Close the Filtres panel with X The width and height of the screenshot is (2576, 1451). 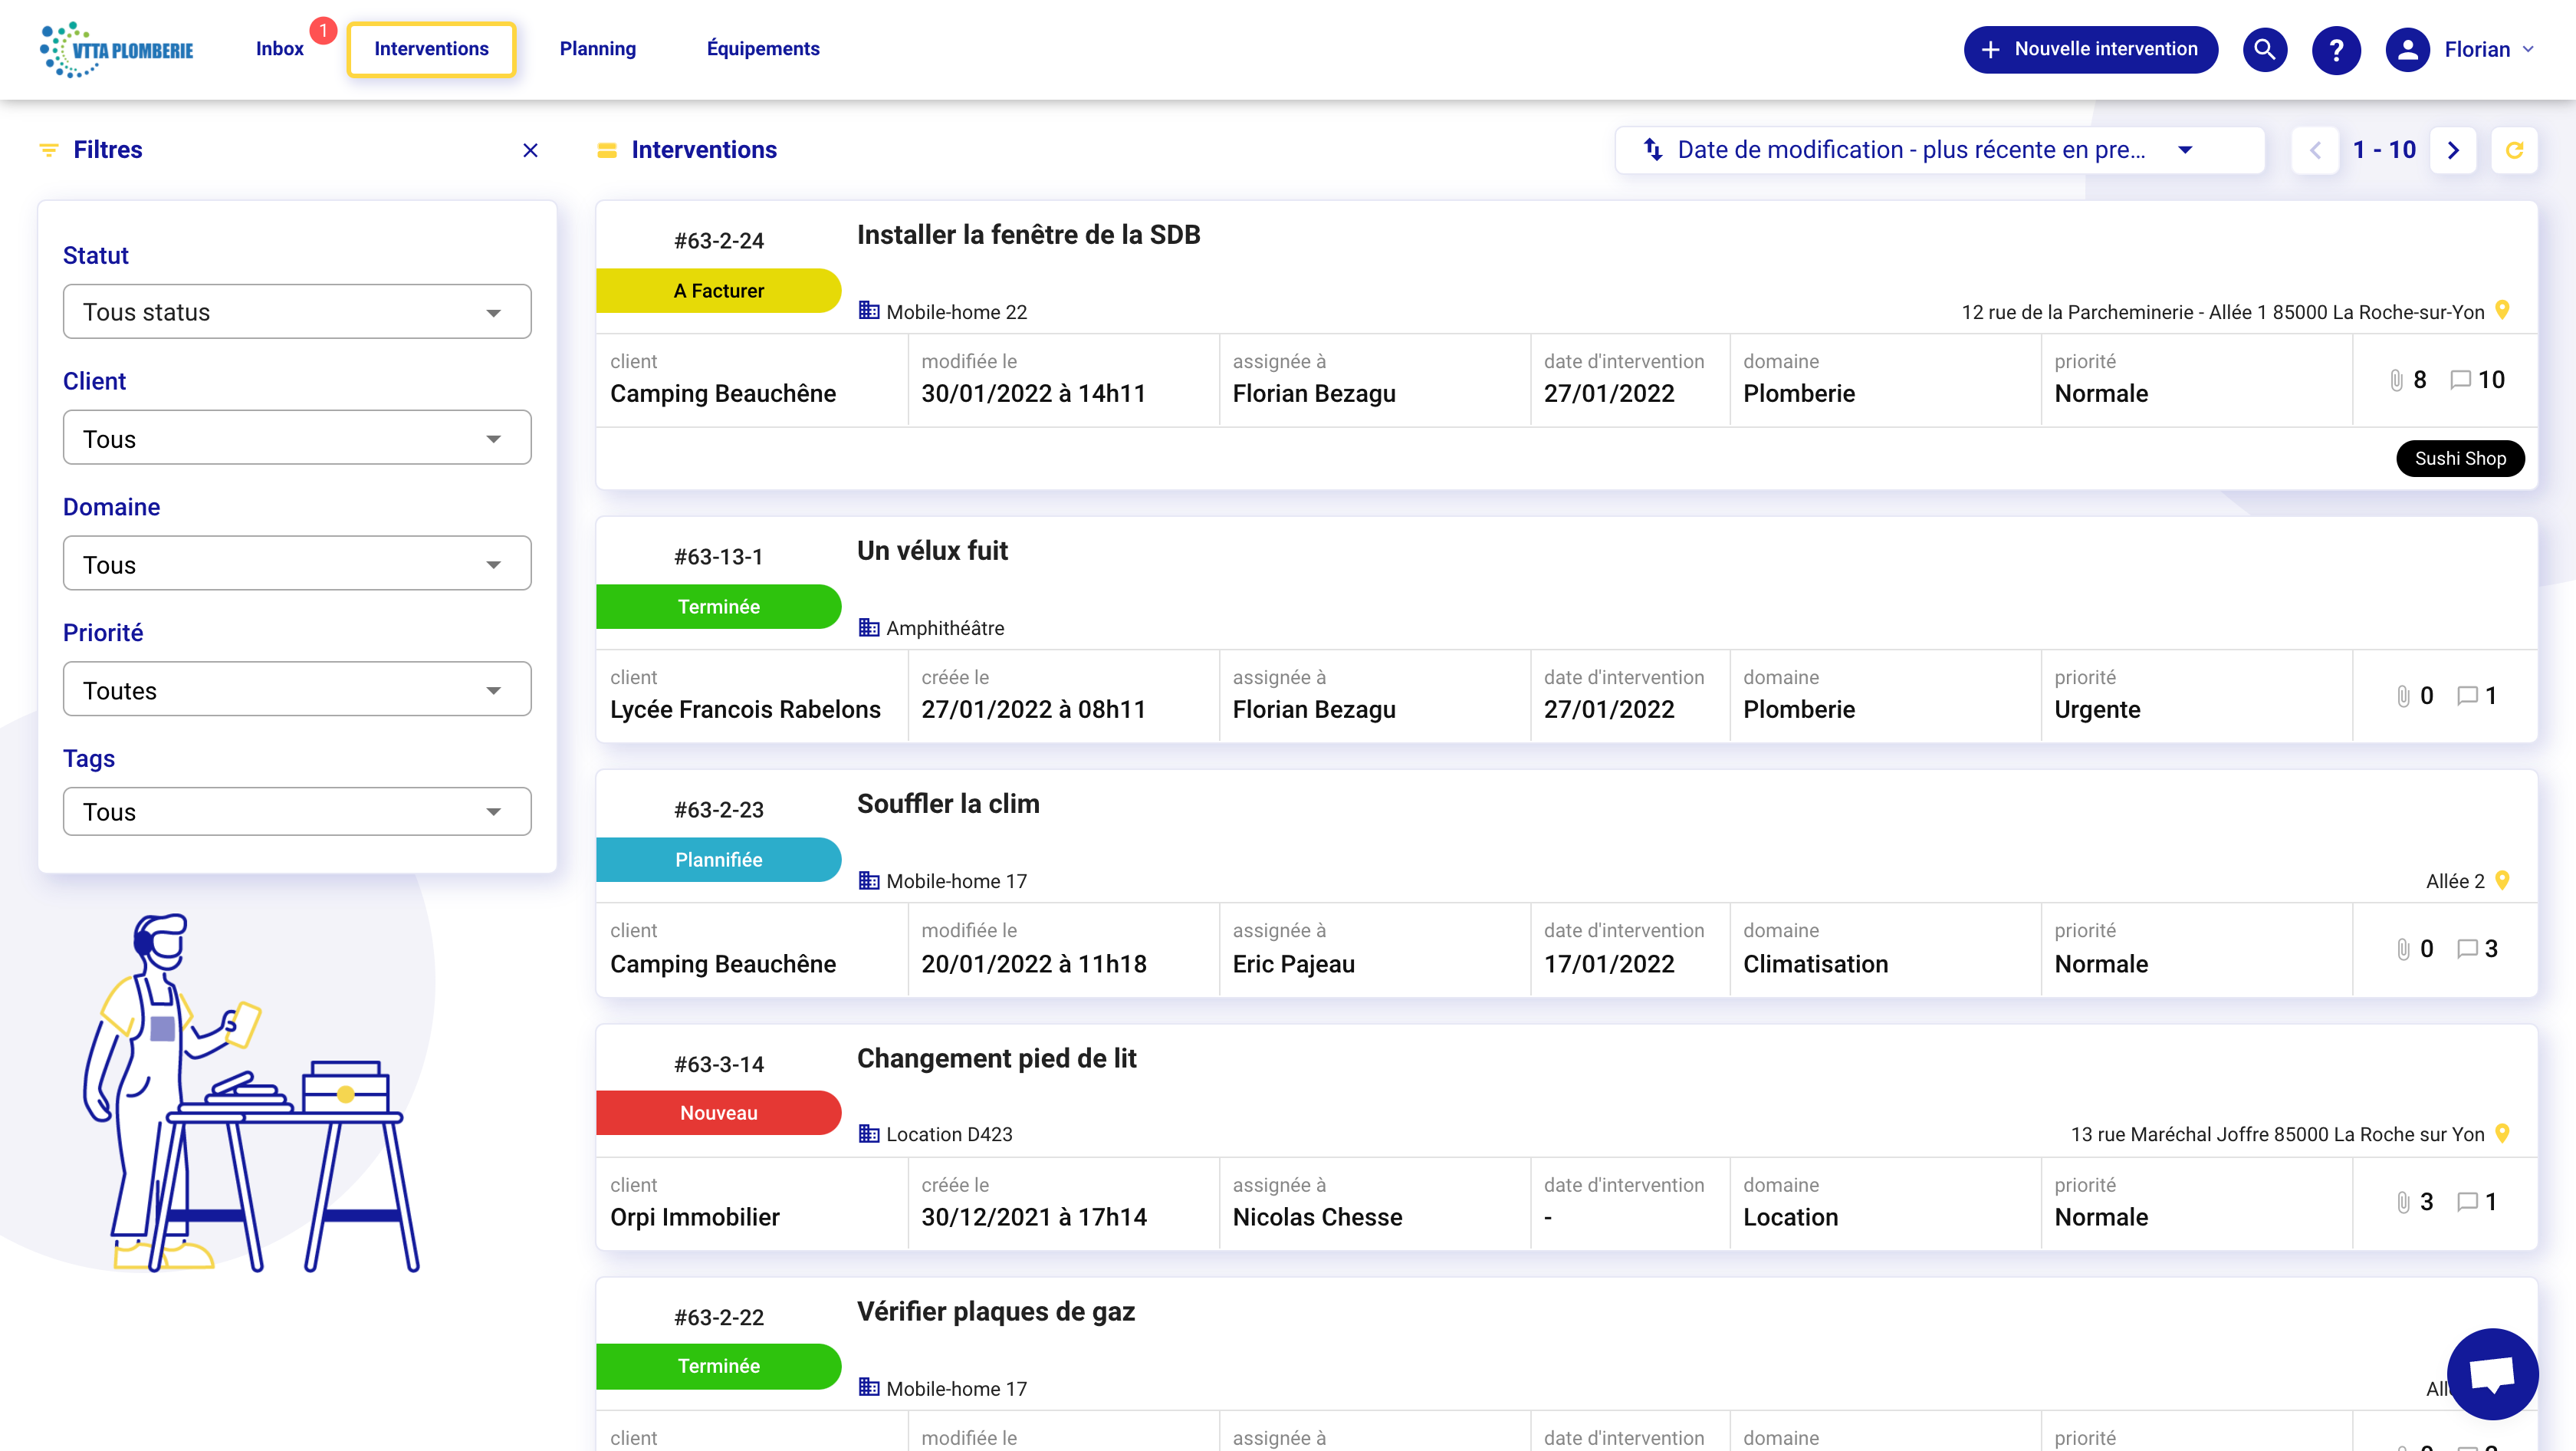531,150
